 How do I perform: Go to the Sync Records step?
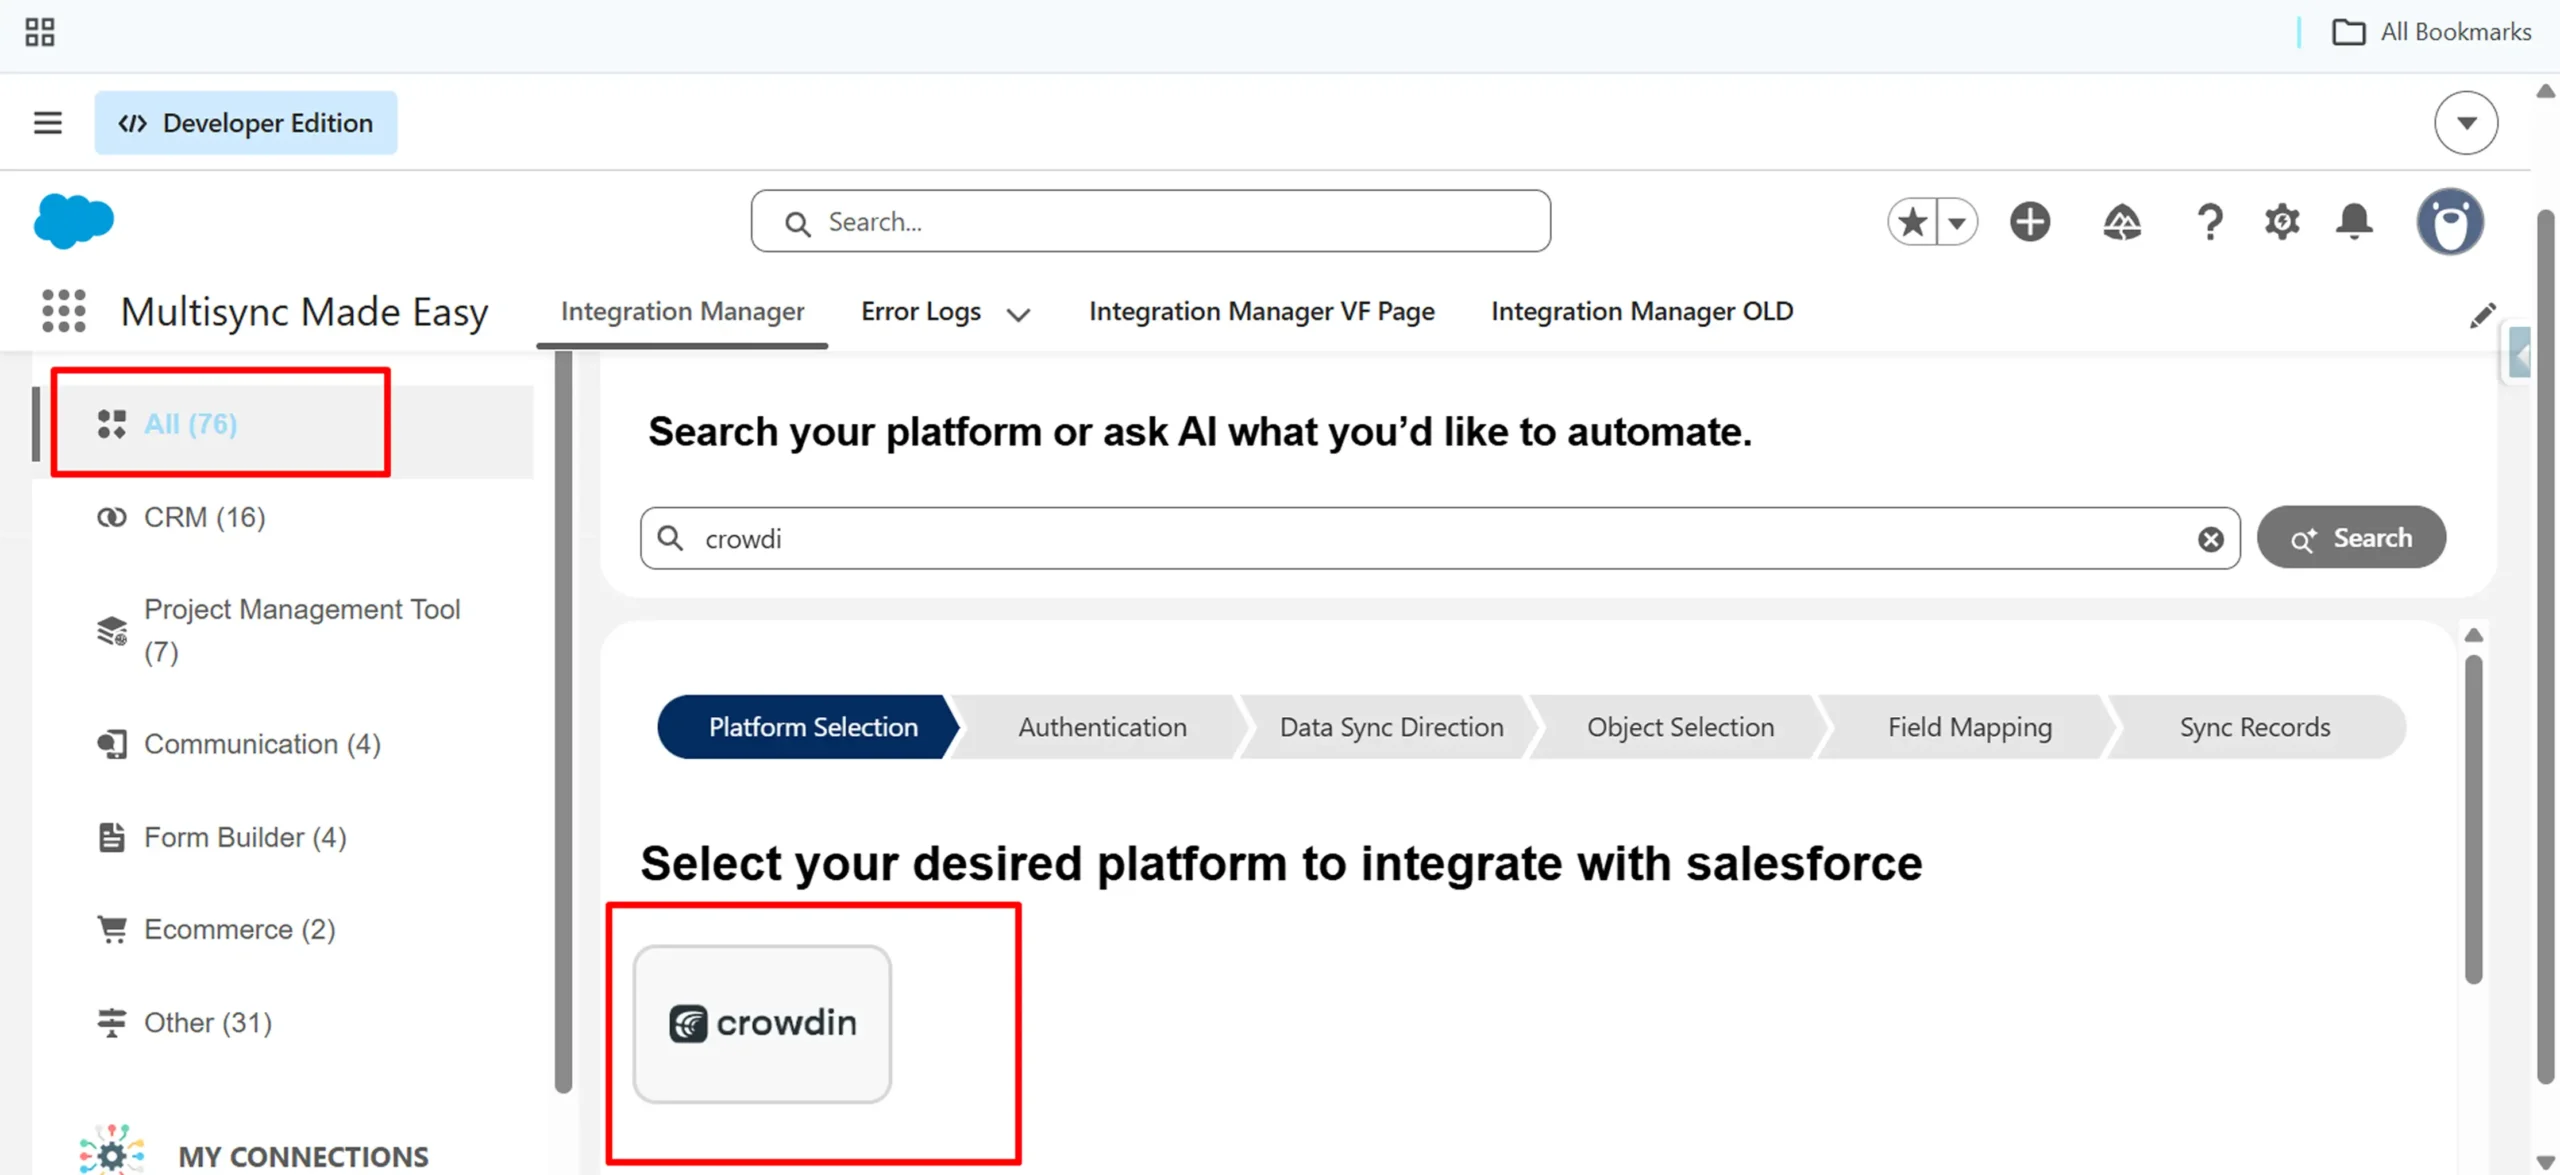[x=2255, y=727]
